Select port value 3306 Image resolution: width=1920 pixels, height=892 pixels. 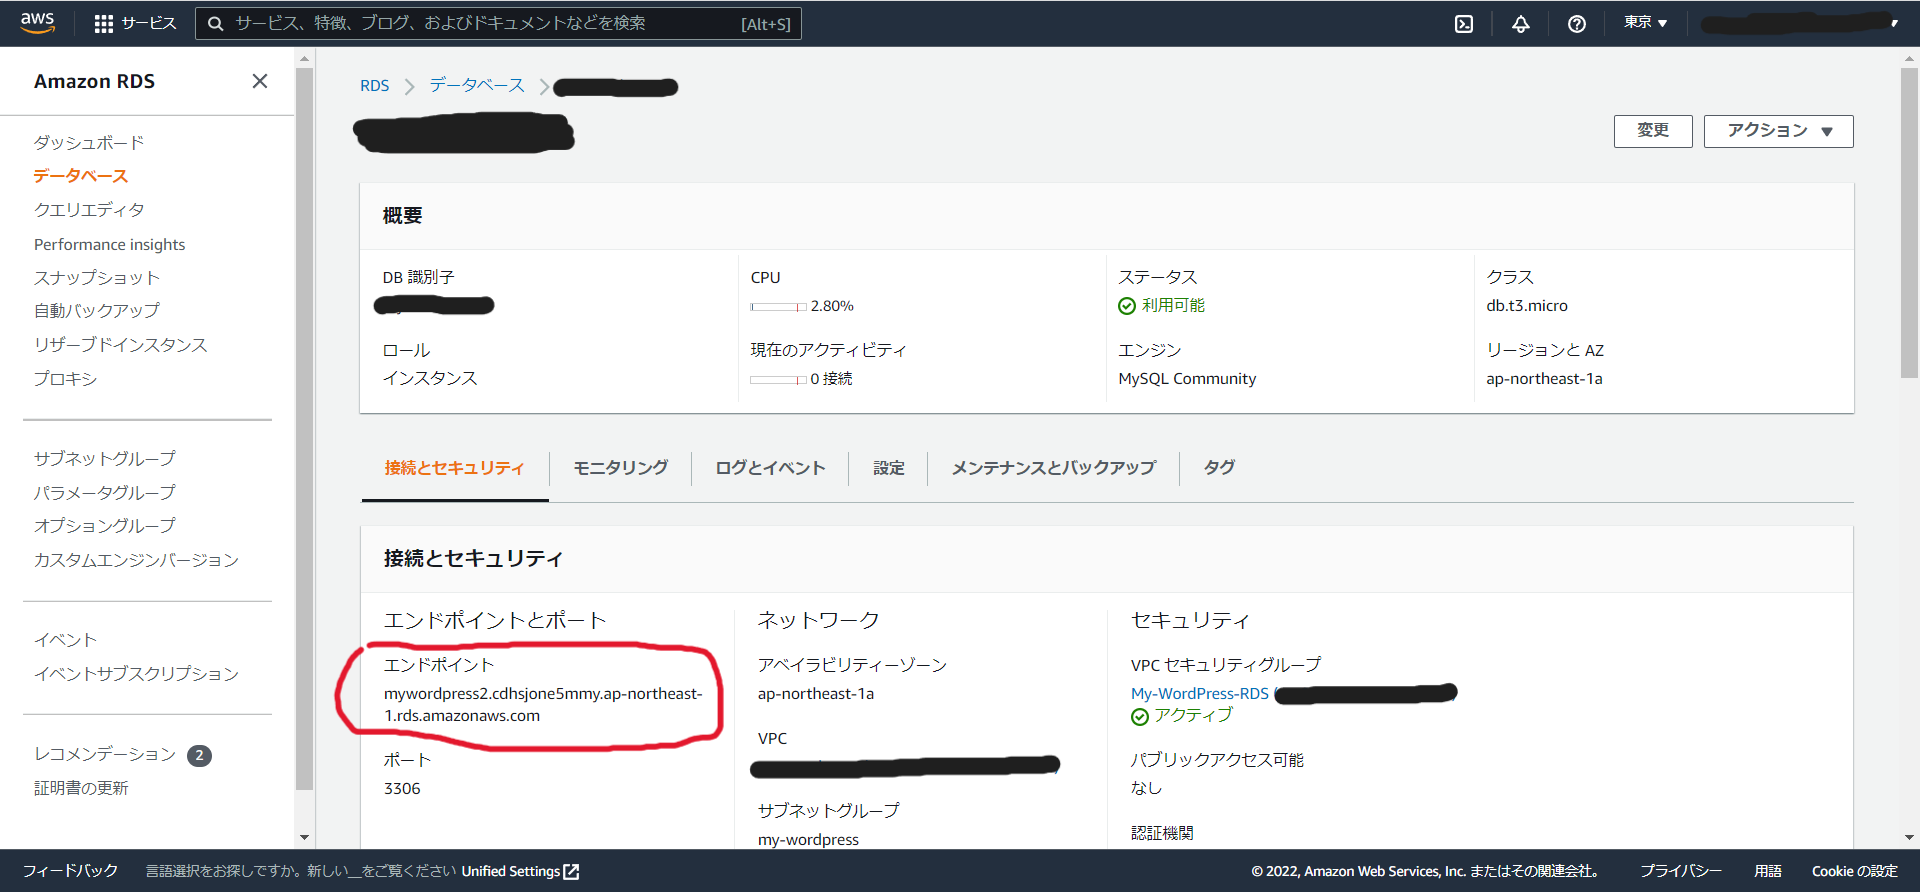[x=402, y=789]
